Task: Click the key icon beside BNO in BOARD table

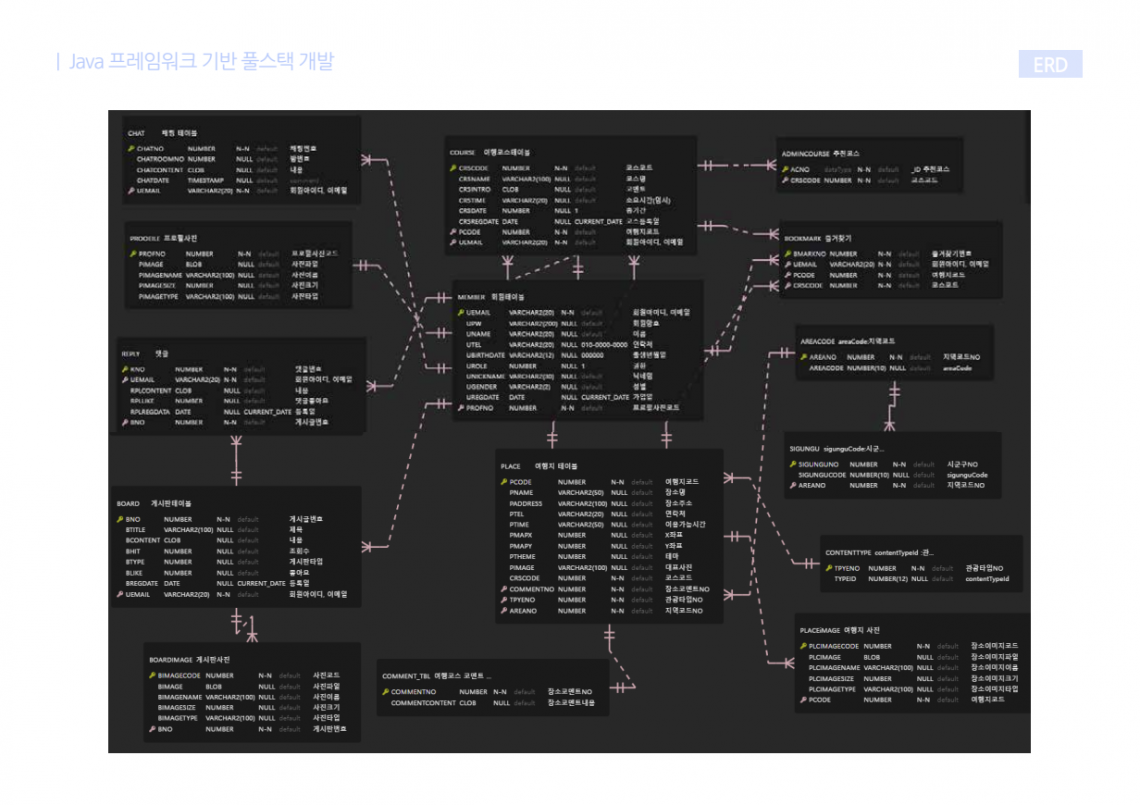Action: (120, 519)
